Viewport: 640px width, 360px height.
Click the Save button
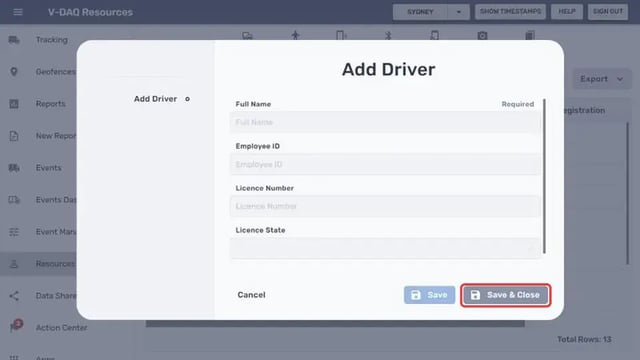pyautogui.click(x=429, y=295)
